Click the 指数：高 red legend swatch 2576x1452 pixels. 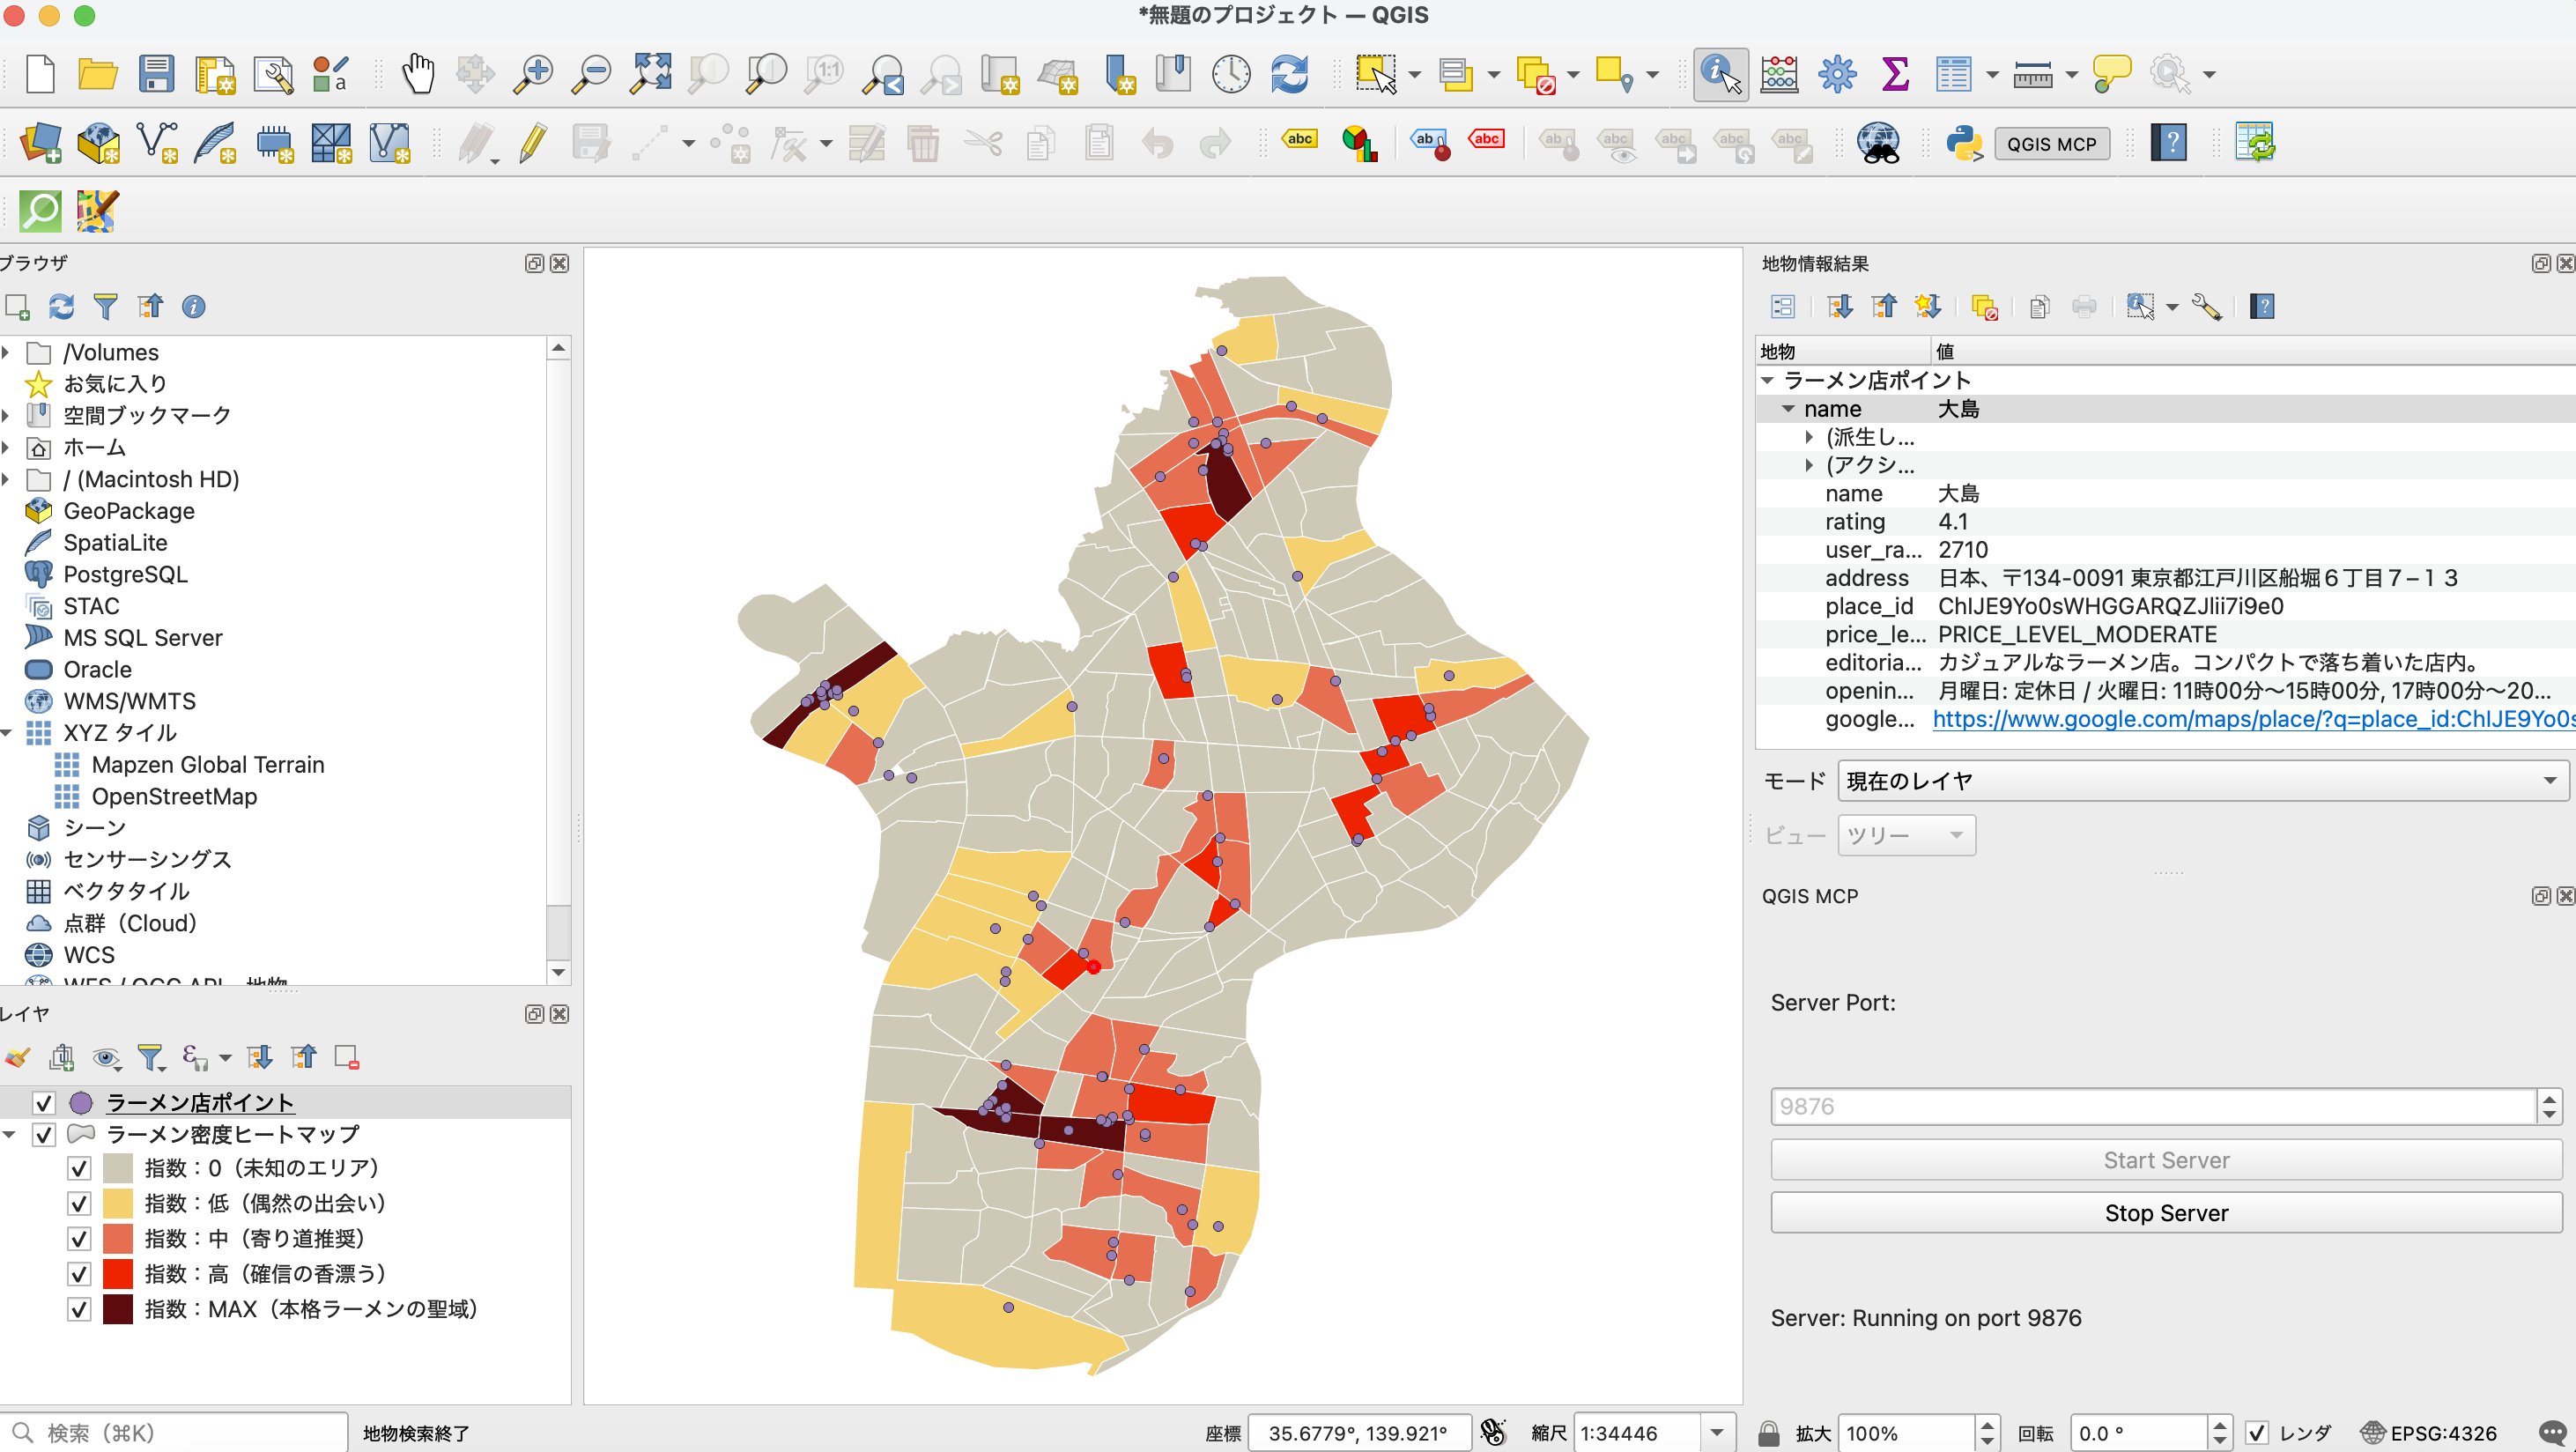(118, 1273)
